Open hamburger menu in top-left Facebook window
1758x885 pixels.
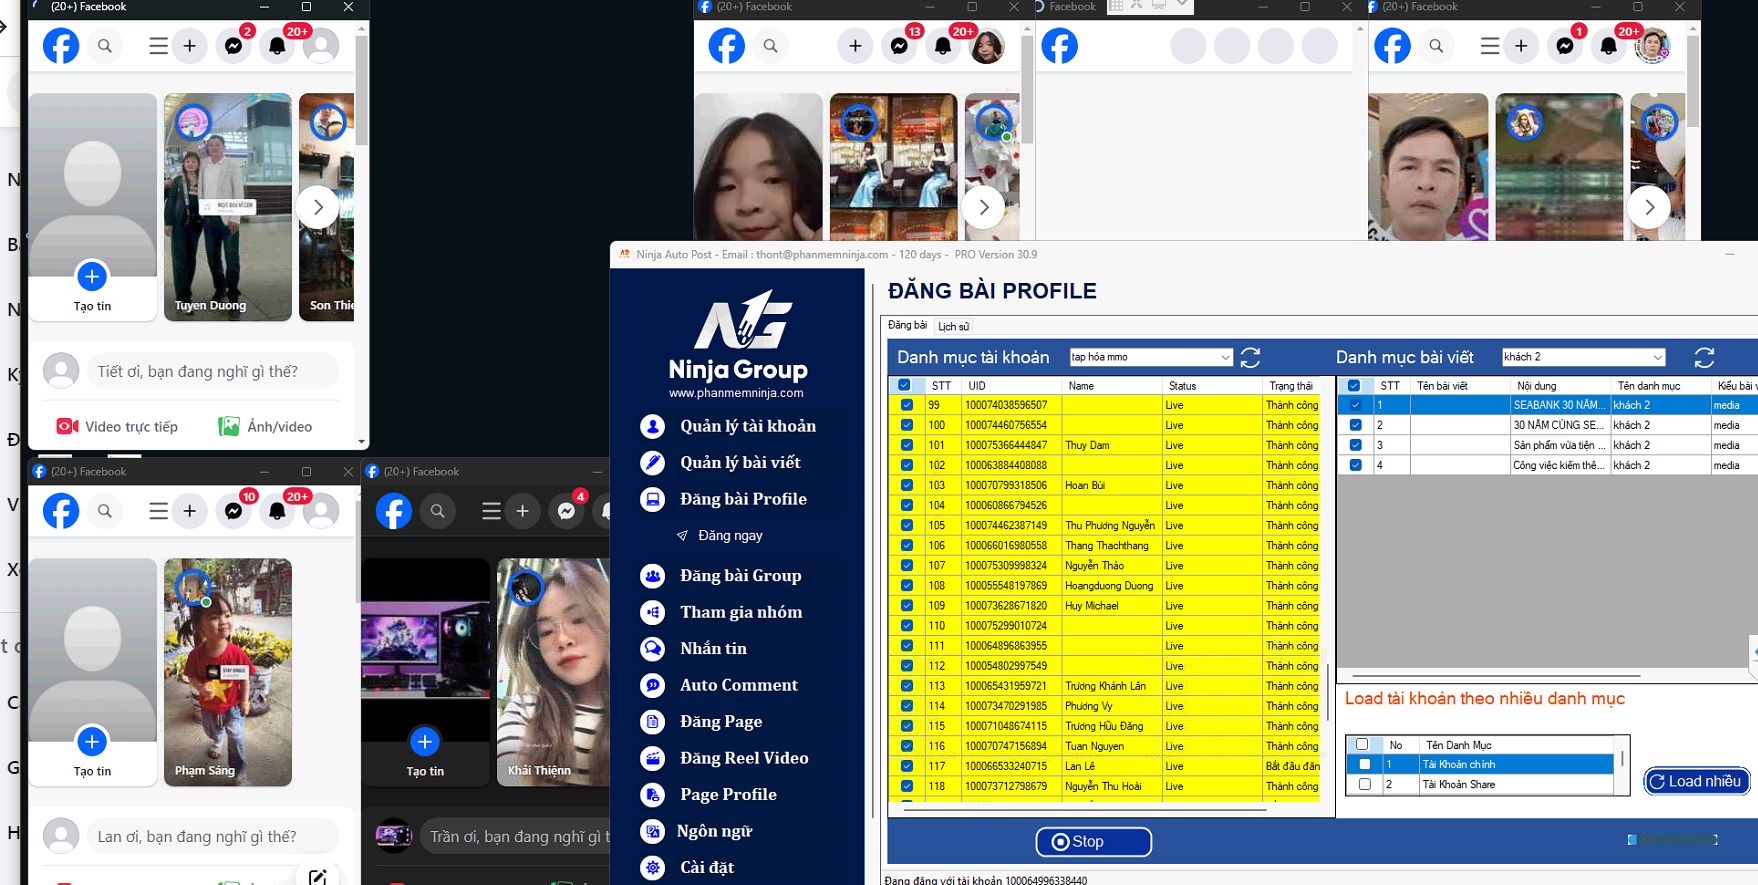tap(158, 45)
